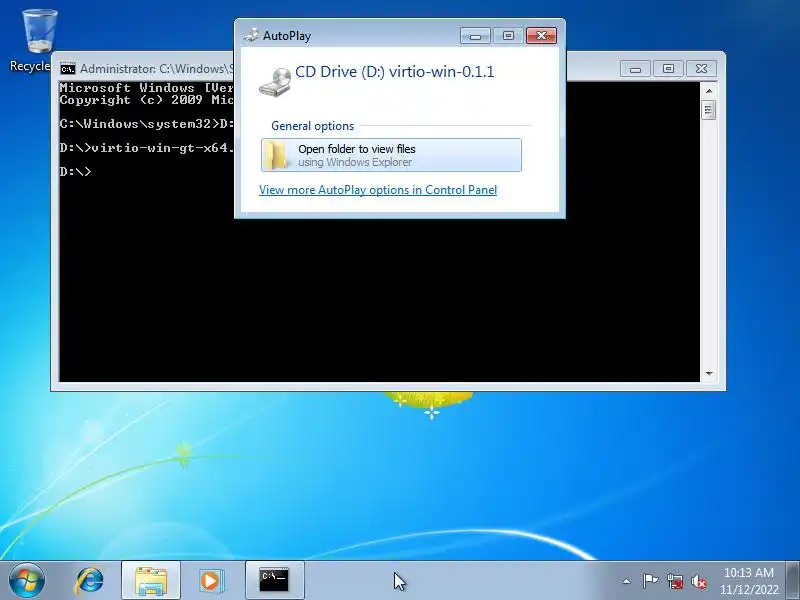Open folder to view files option

(x=391, y=155)
